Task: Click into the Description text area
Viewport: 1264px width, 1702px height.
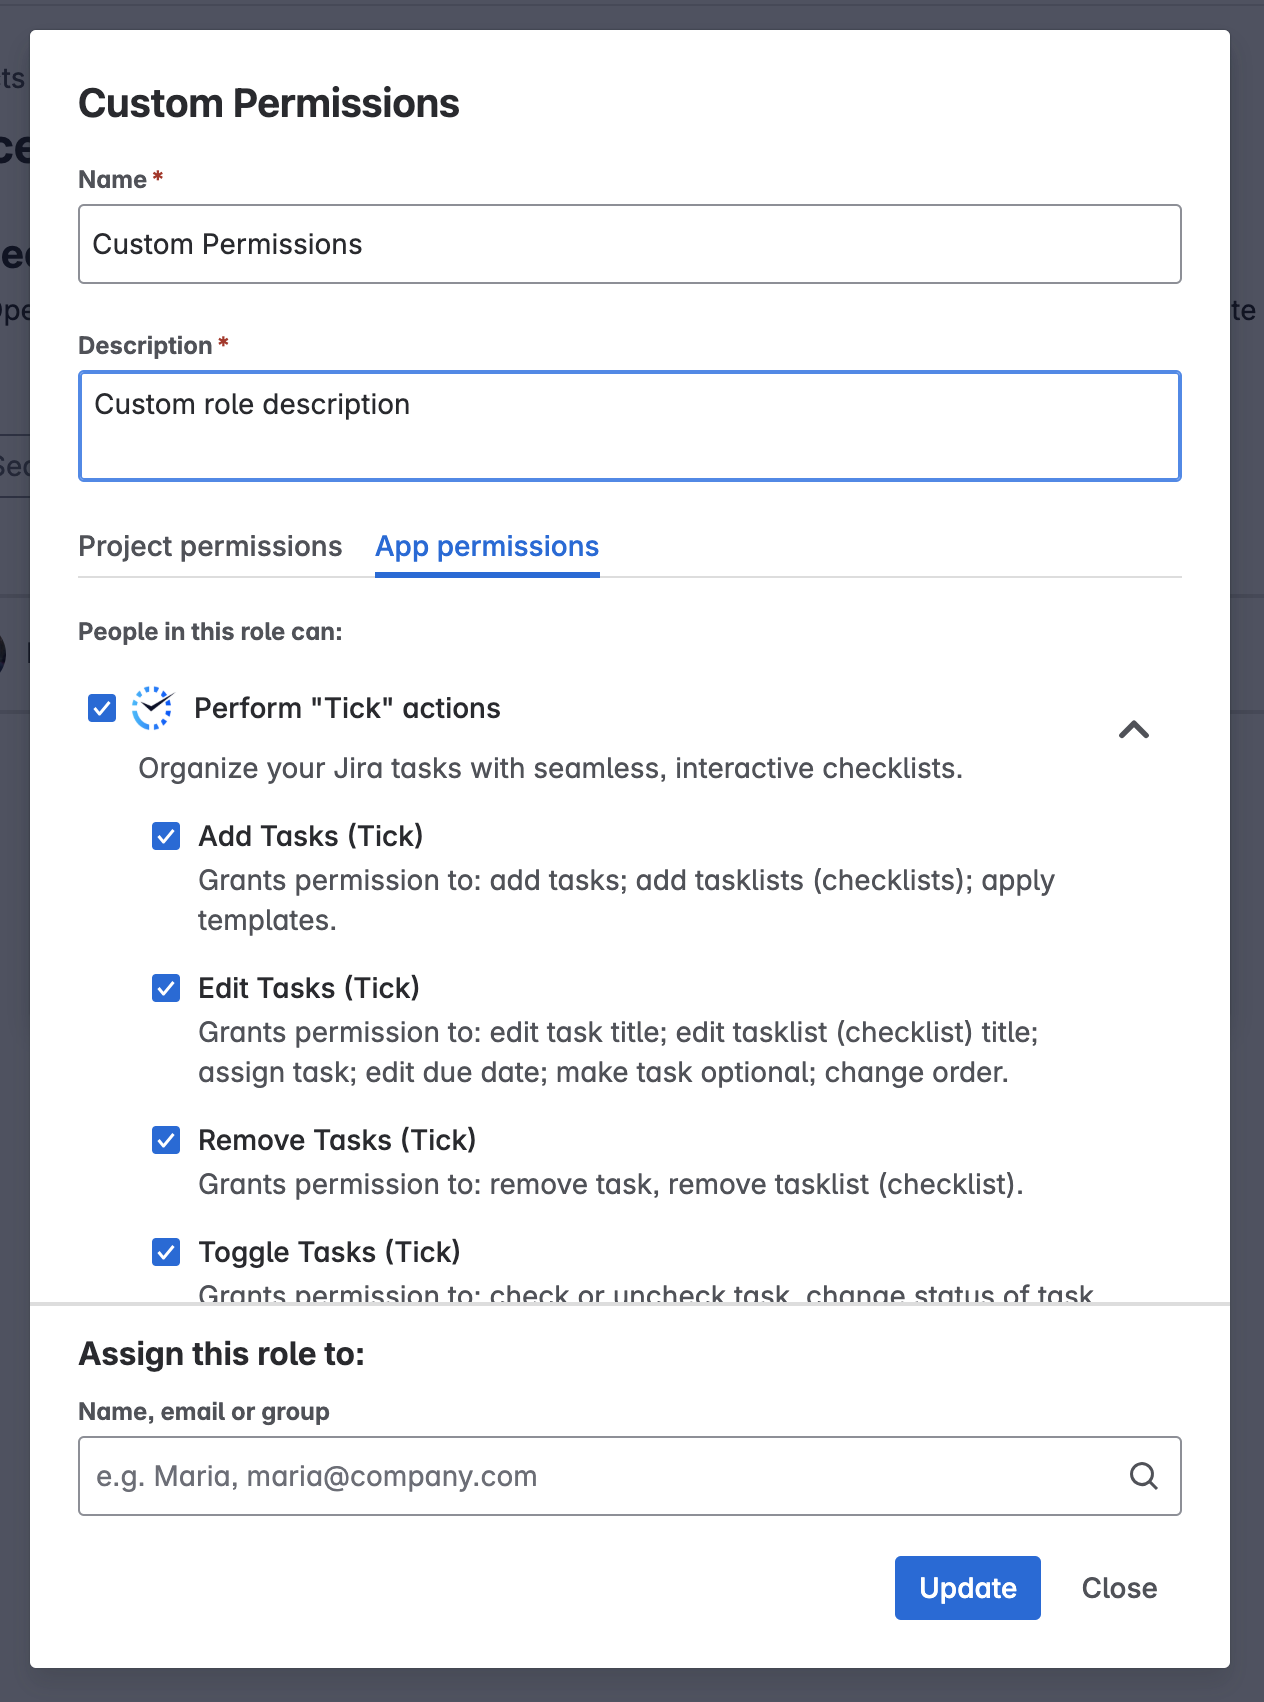Action: [630, 426]
